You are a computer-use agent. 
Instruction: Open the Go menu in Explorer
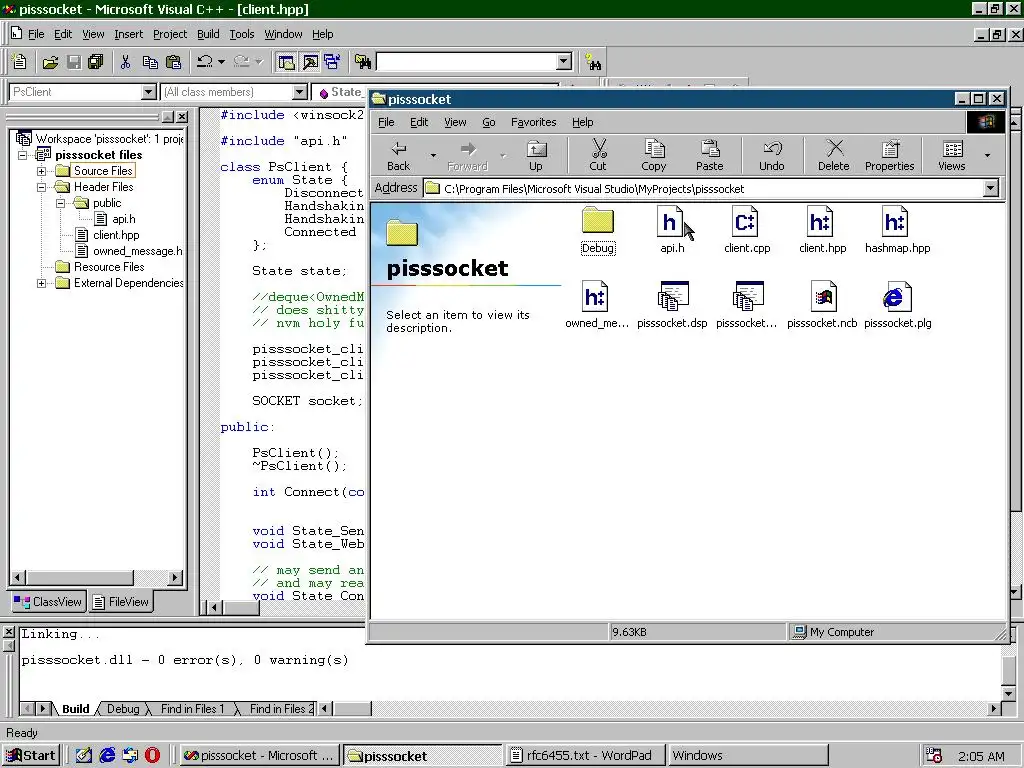click(488, 122)
